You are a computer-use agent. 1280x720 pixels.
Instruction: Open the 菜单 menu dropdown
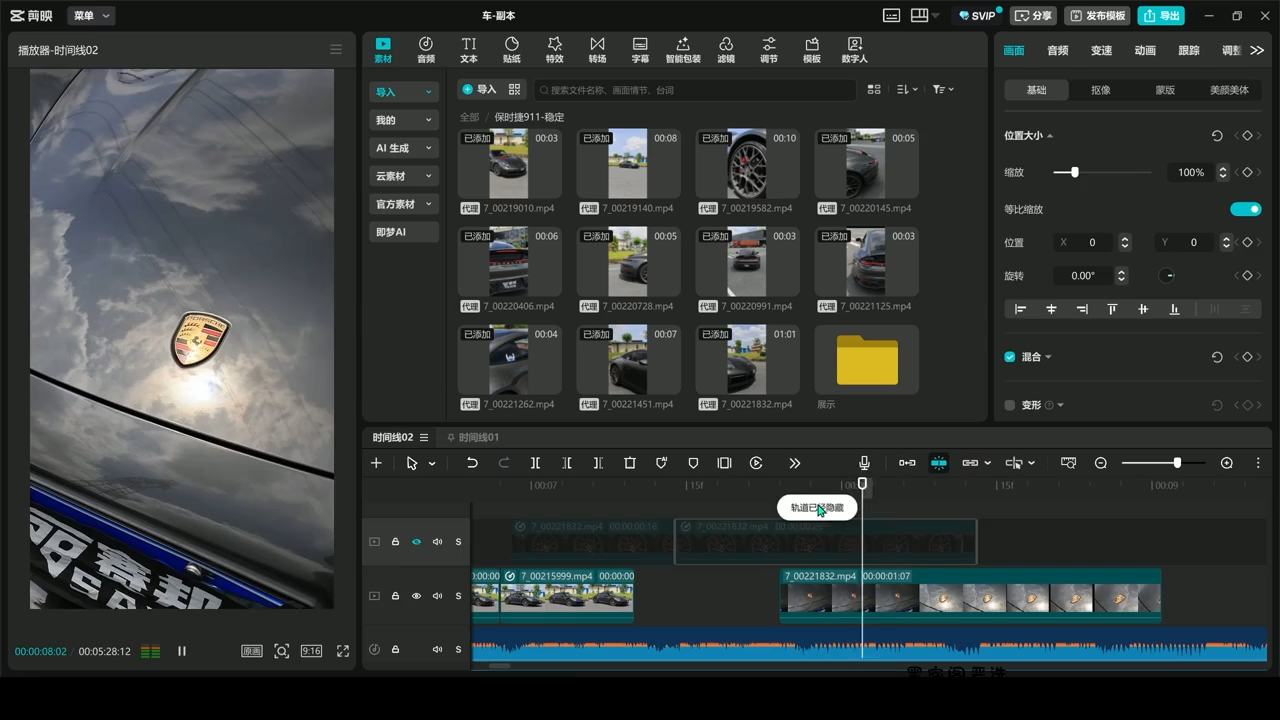tap(92, 16)
